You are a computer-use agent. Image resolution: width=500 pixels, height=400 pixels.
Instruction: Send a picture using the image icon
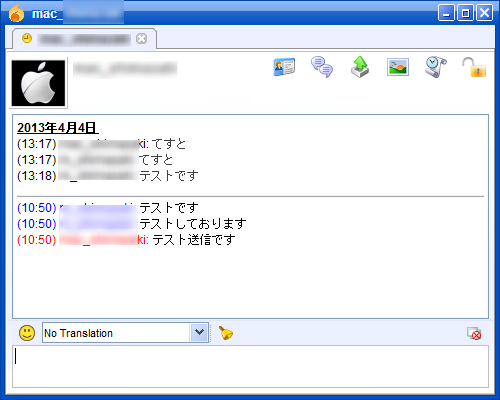coord(398,67)
